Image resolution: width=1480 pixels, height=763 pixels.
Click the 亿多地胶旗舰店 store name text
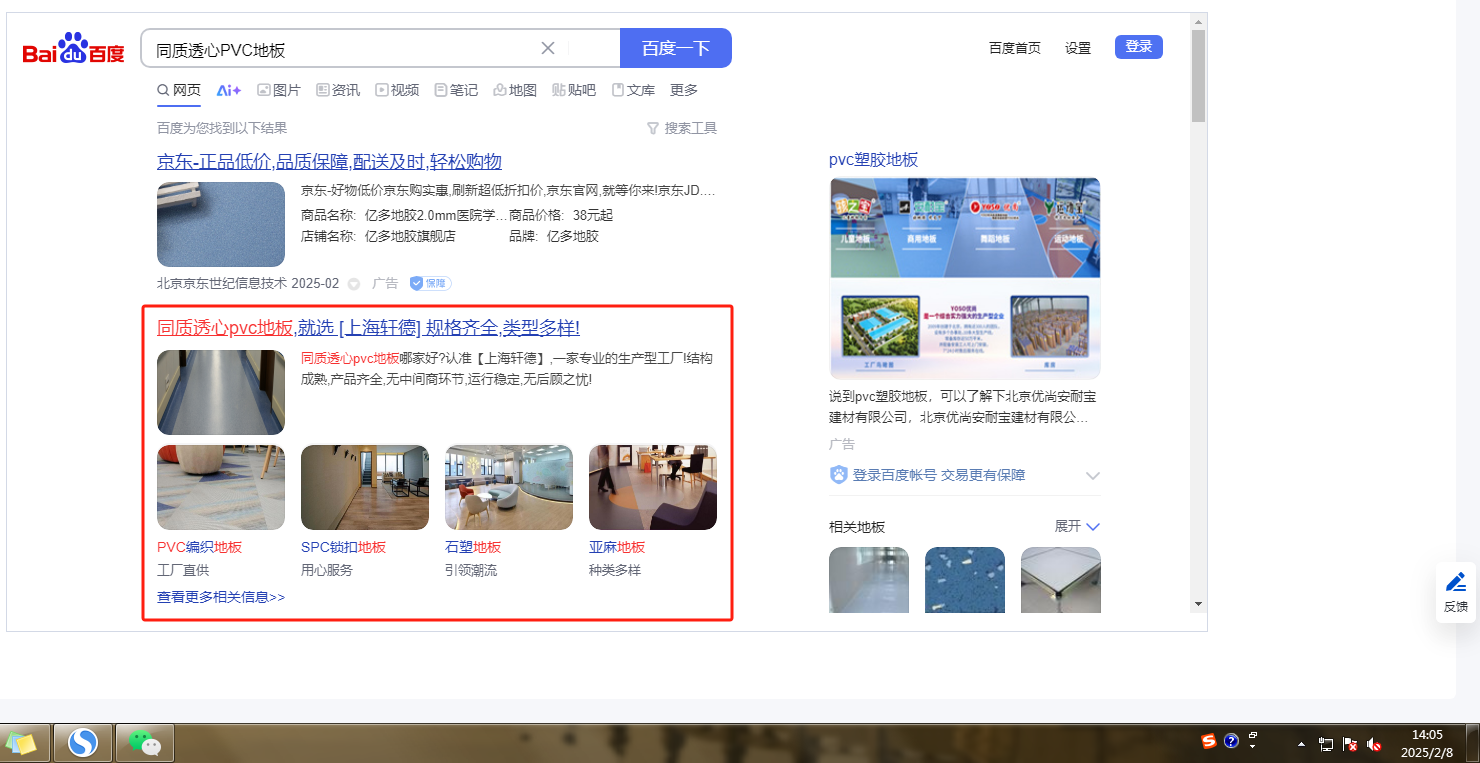click(410, 236)
